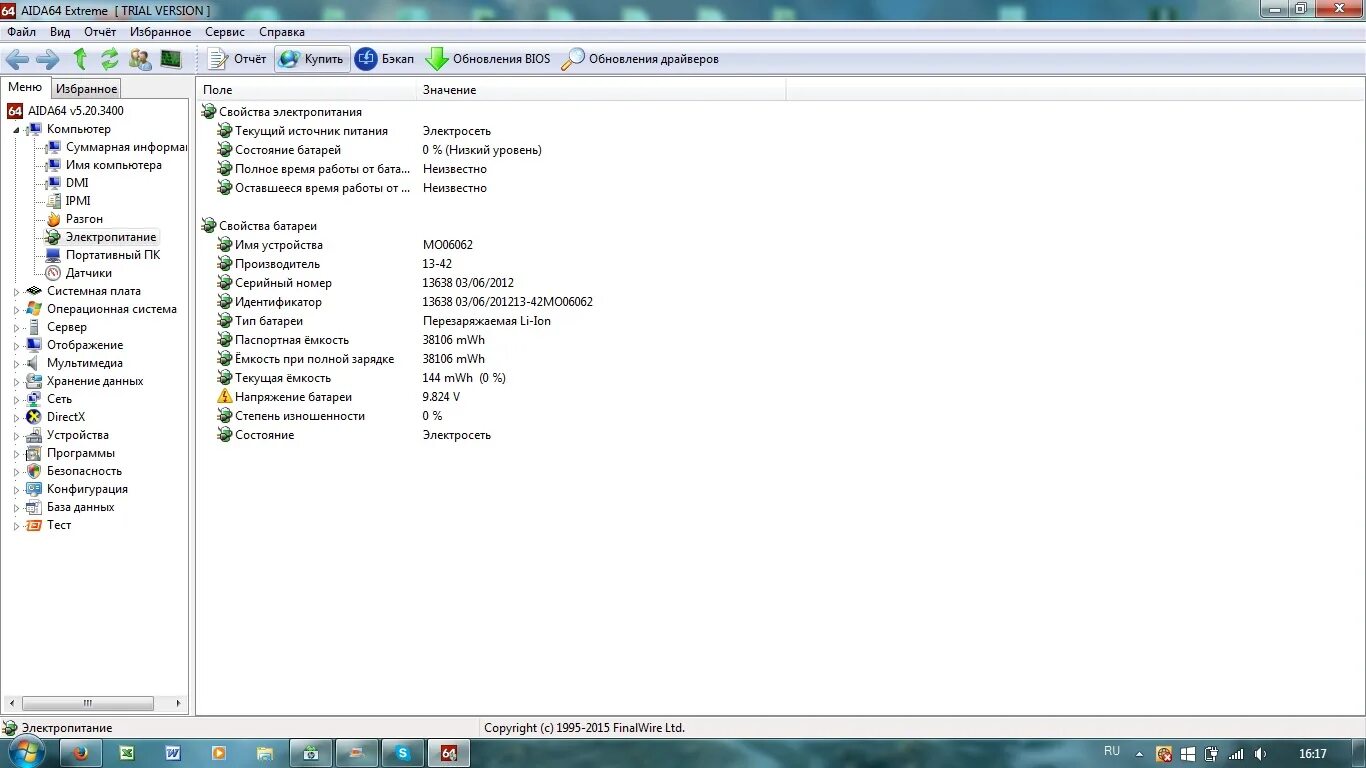The height and width of the screenshot is (768, 1366).
Task: Click the Безопасность shield icon
Action: (x=34, y=471)
